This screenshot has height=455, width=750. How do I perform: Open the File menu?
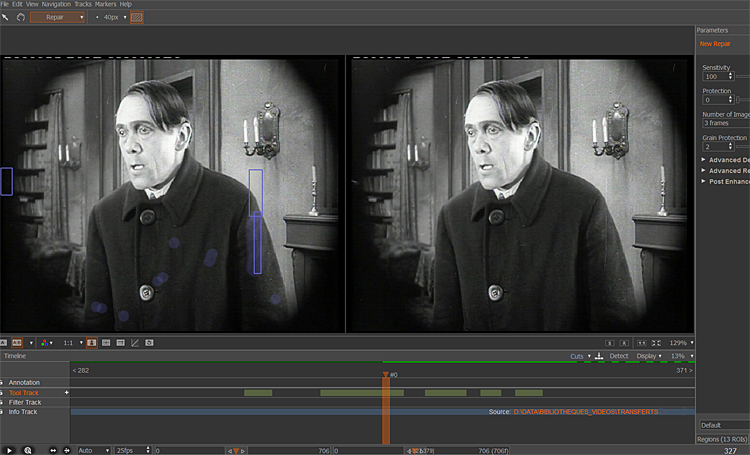pos(5,4)
